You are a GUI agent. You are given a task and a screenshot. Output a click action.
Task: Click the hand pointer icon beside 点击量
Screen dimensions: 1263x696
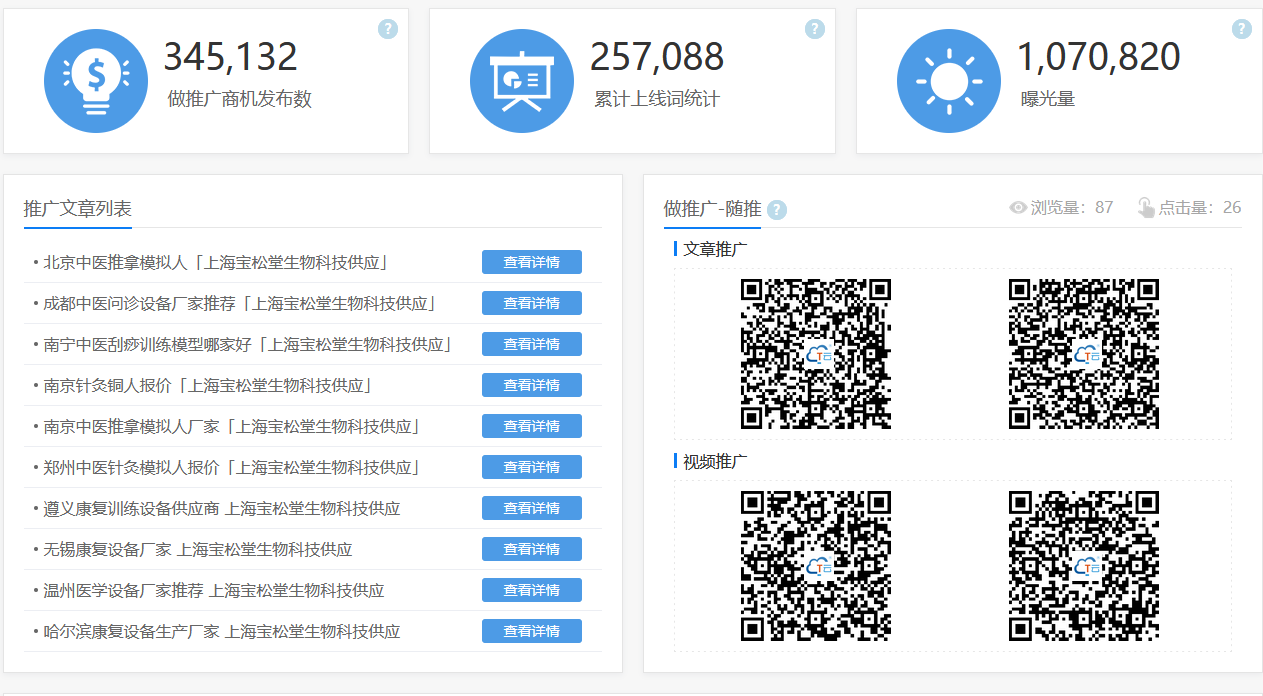point(1146,208)
